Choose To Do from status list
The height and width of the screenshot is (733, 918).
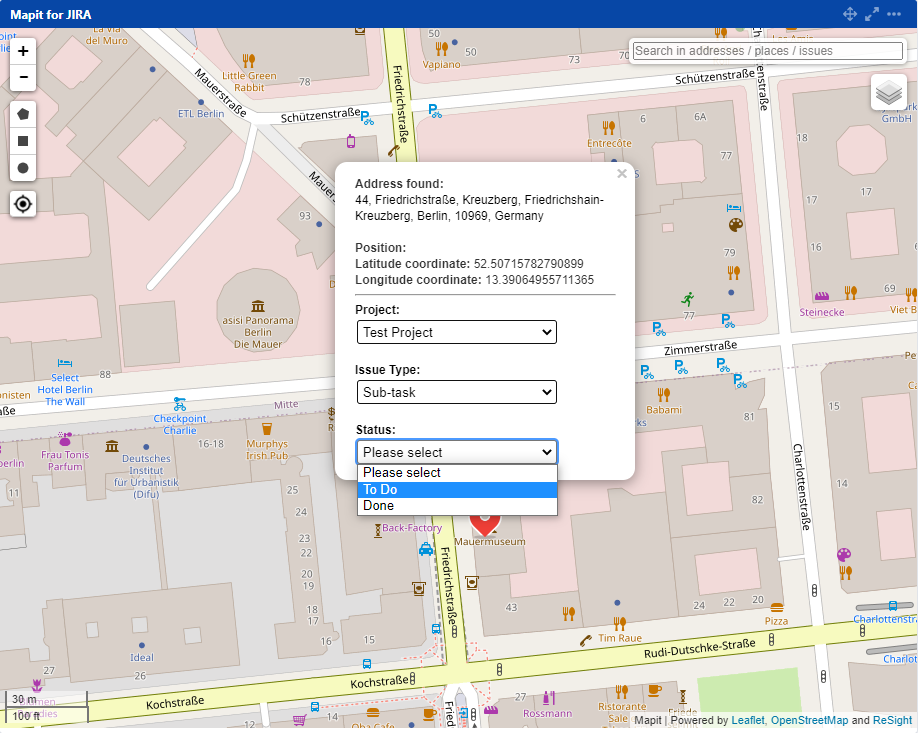tap(456, 490)
